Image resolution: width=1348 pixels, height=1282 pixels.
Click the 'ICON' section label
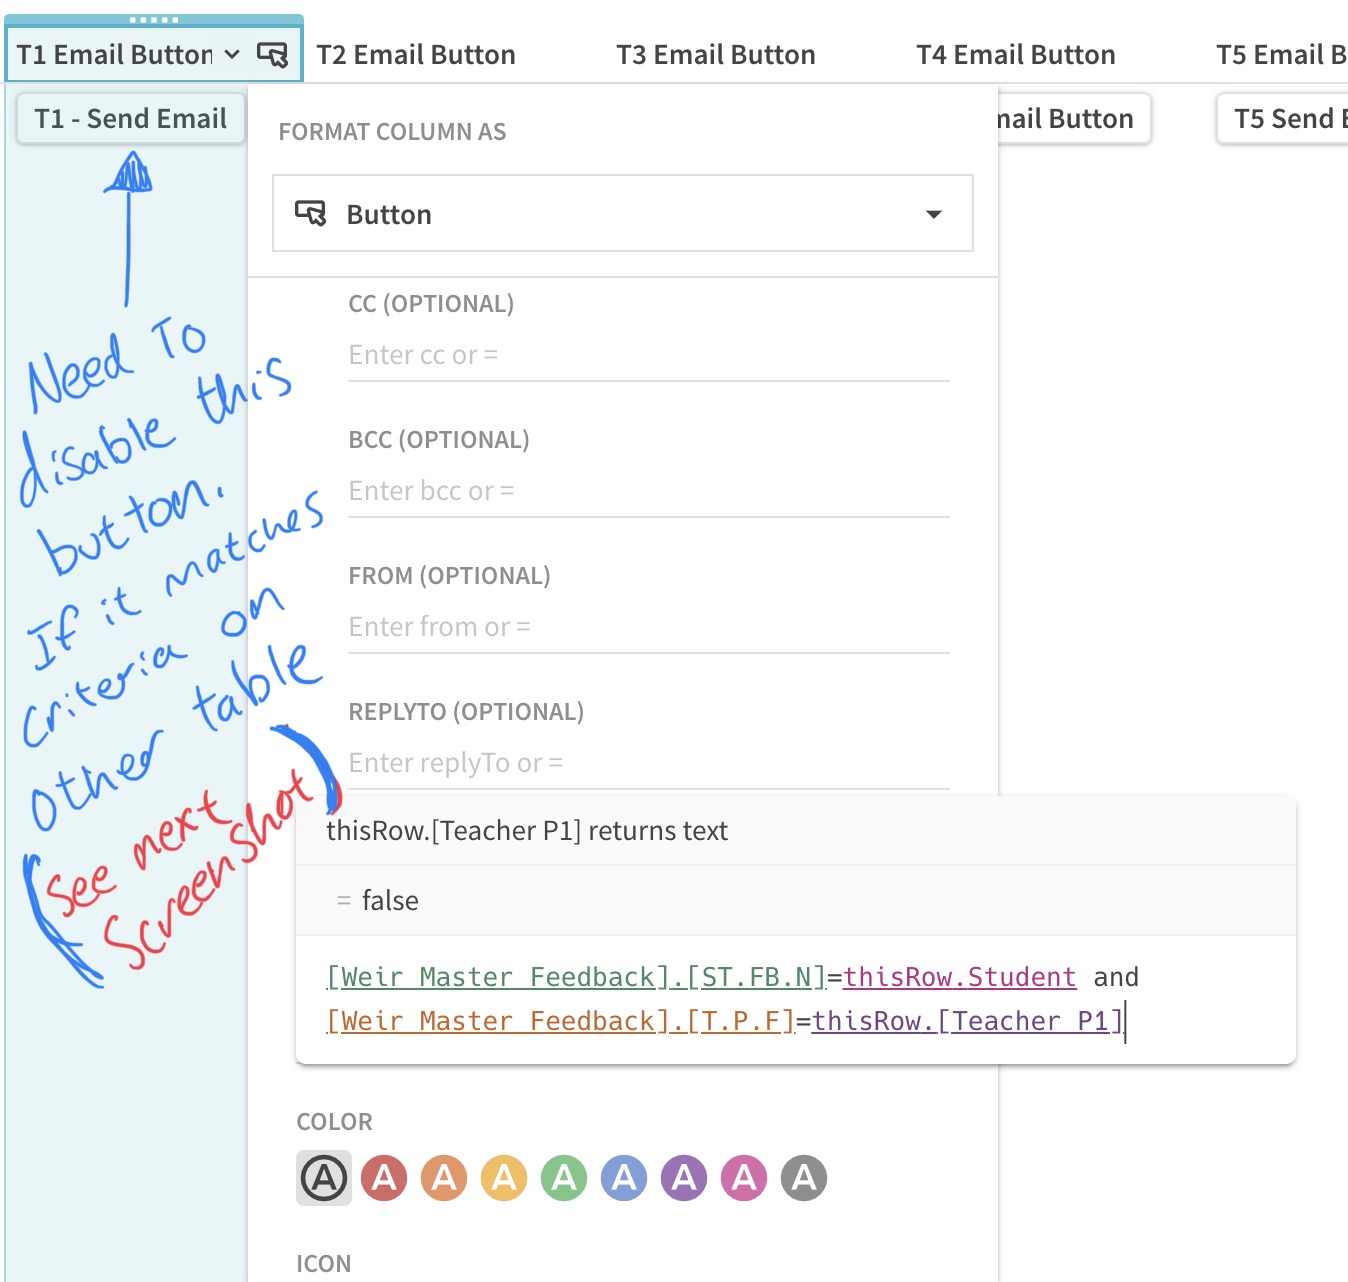324,1264
